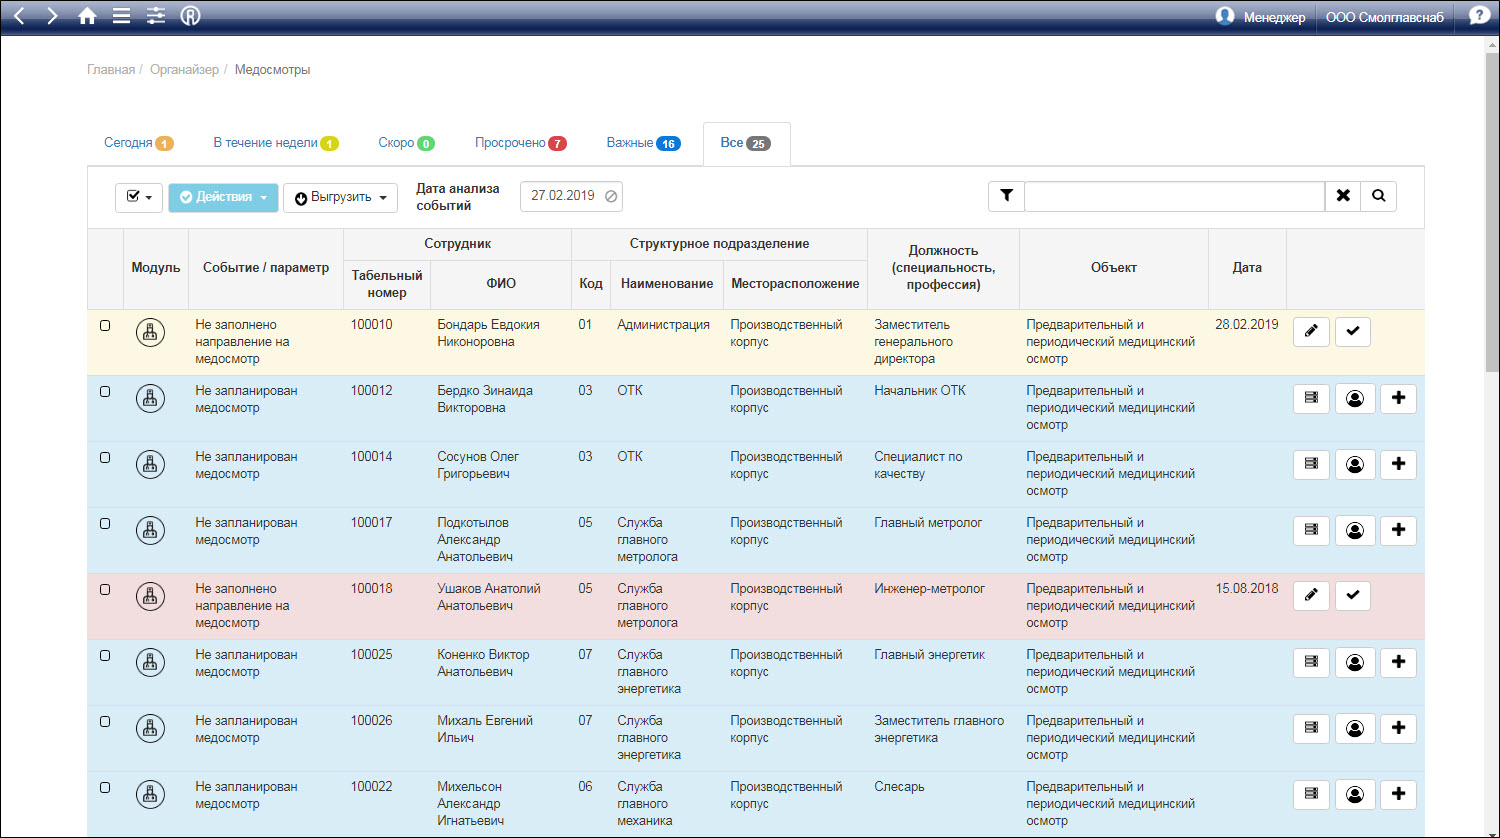Tick checkbox for Бердко Зинаида row
The width and height of the screenshot is (1500, 838).
[x=105, y=392]
